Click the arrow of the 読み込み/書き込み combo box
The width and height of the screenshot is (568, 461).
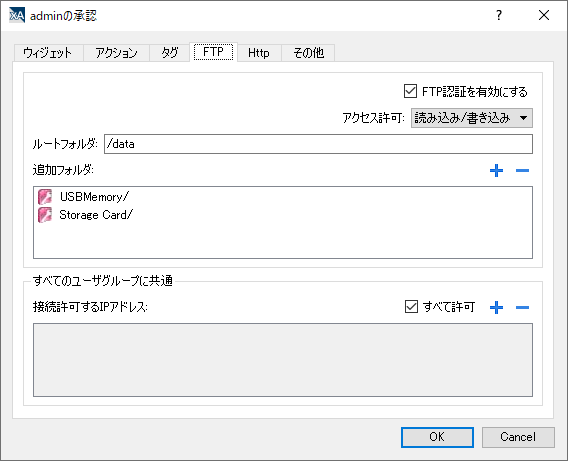(523, 118)
